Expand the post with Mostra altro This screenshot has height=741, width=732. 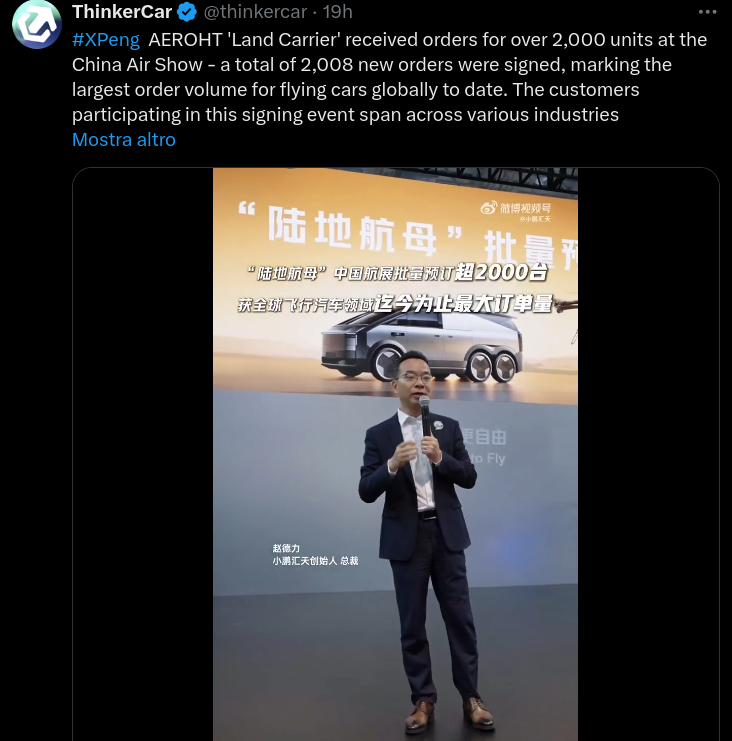(x=124, y=140)
